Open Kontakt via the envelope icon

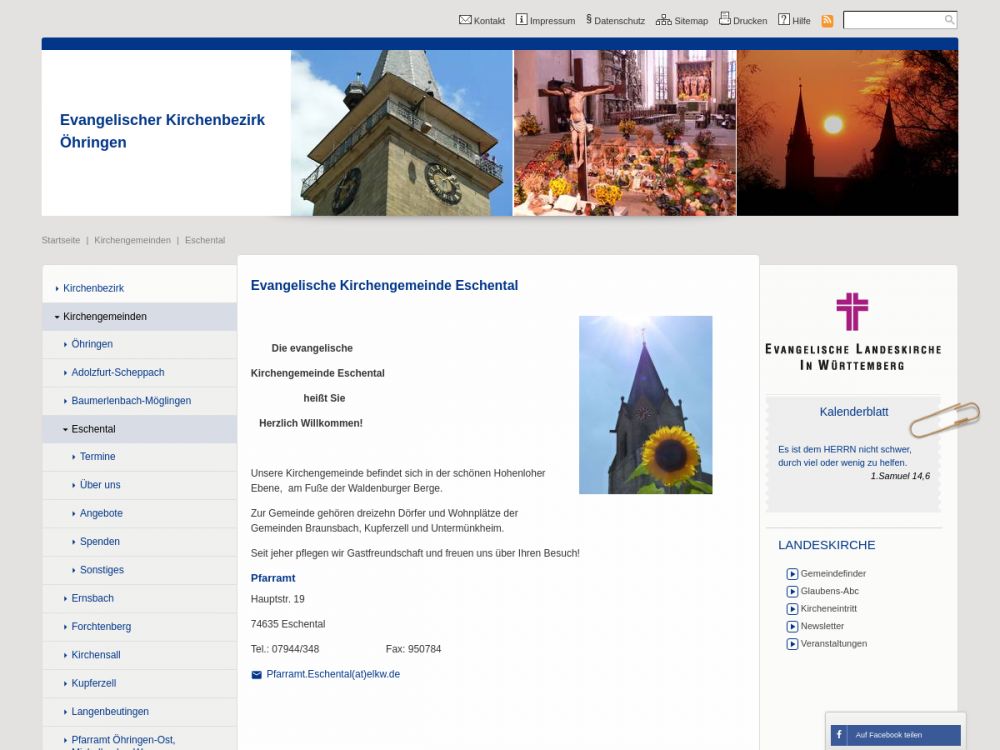(465, 20)
